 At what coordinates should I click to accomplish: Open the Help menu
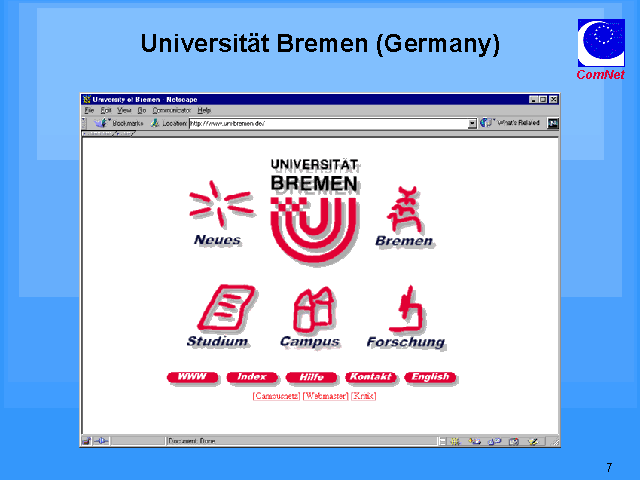(x=204, y=110)
